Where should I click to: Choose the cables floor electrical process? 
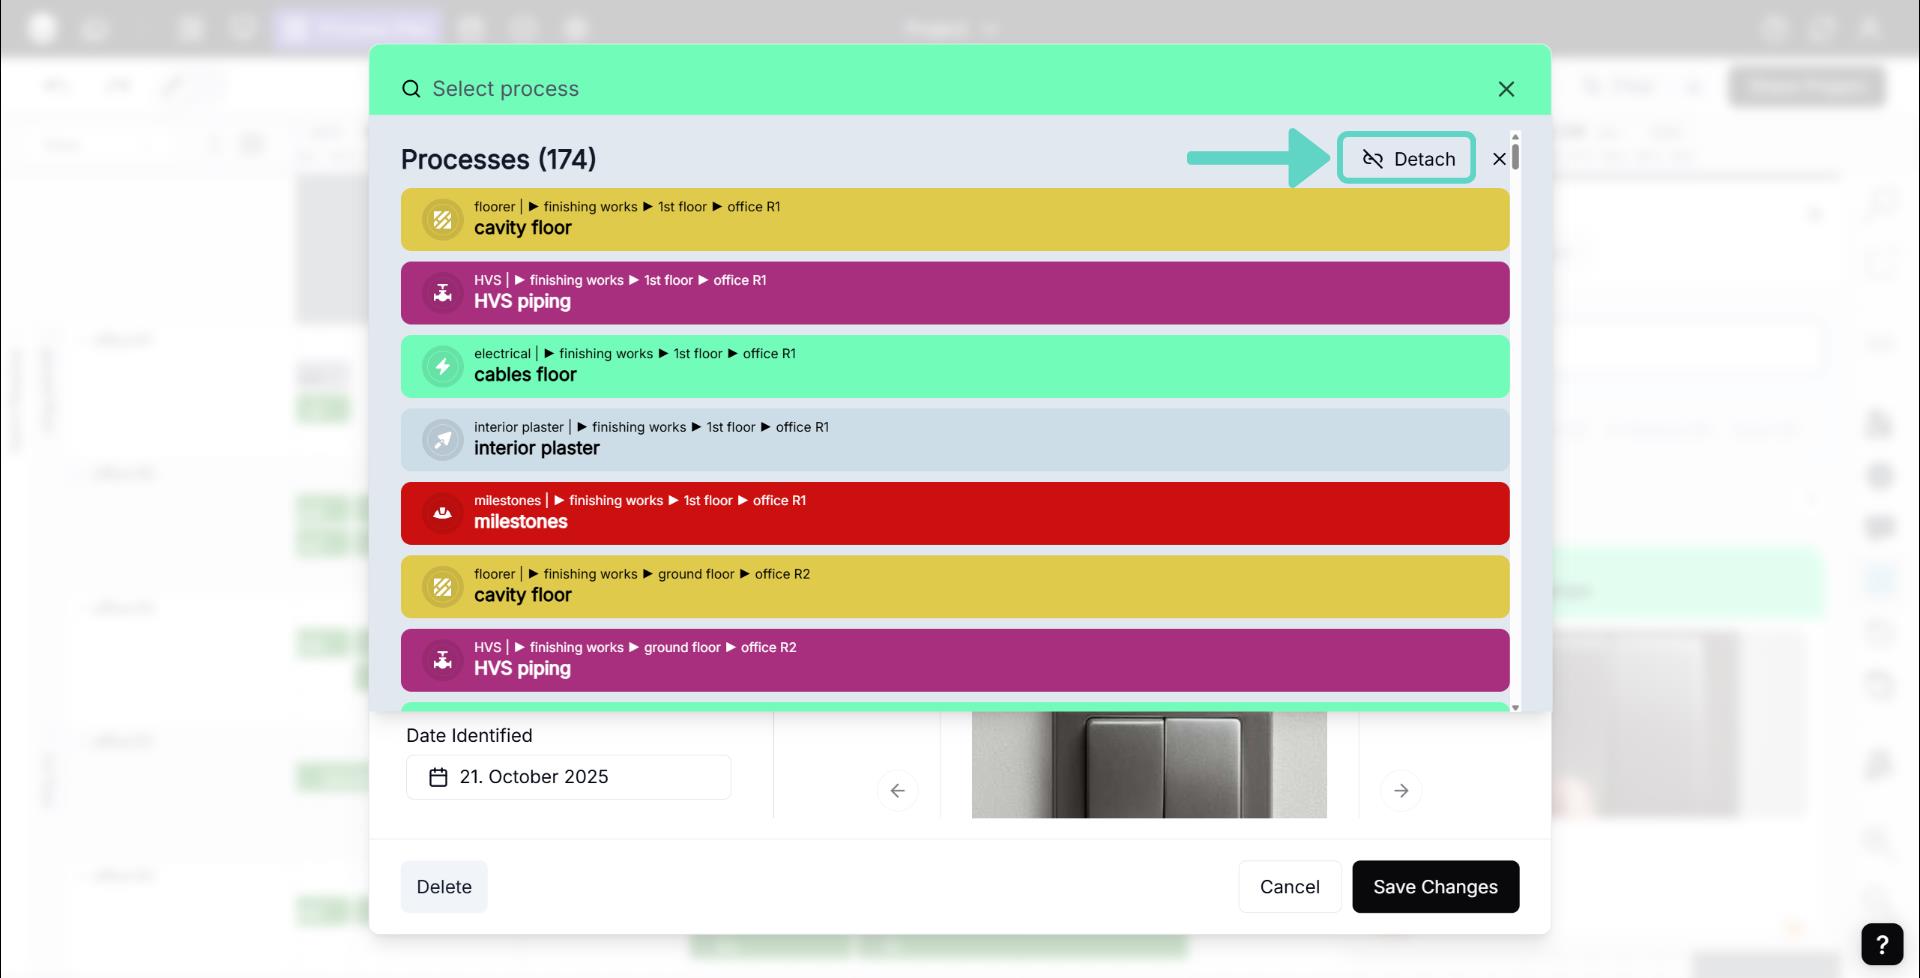954,366
